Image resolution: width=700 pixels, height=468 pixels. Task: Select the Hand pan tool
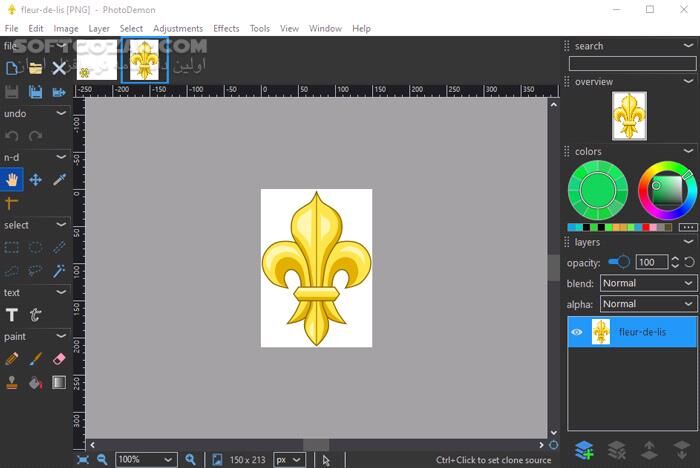pyautogui.click(x=12, y=180)
